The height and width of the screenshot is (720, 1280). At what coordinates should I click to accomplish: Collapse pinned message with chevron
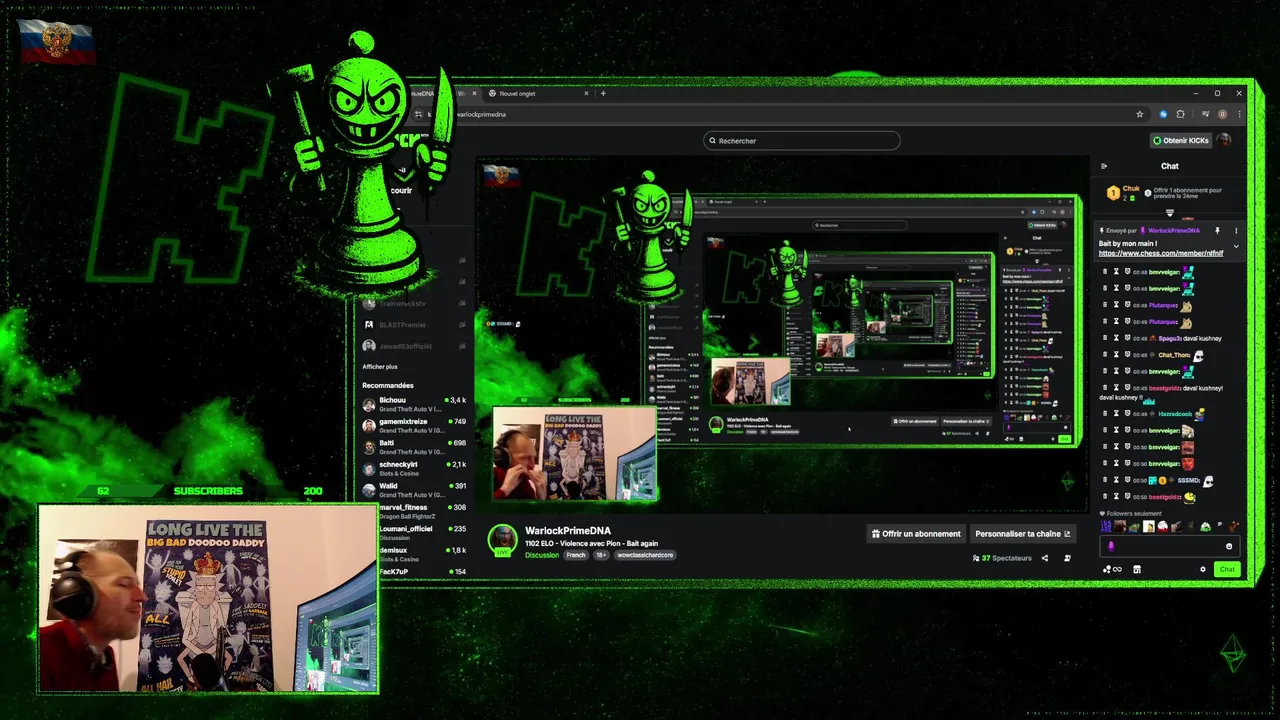(1236, 246)
